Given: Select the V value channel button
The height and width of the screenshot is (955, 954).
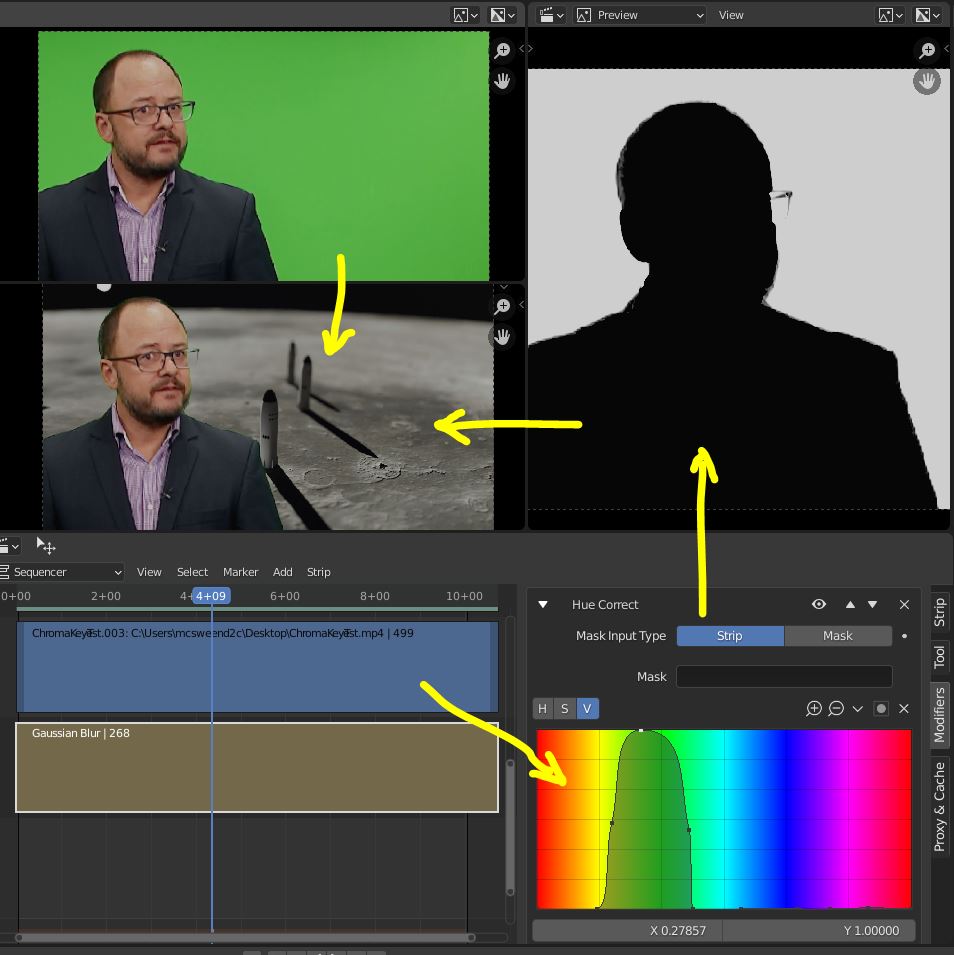Looking at the screenshot, I should 587,708.
